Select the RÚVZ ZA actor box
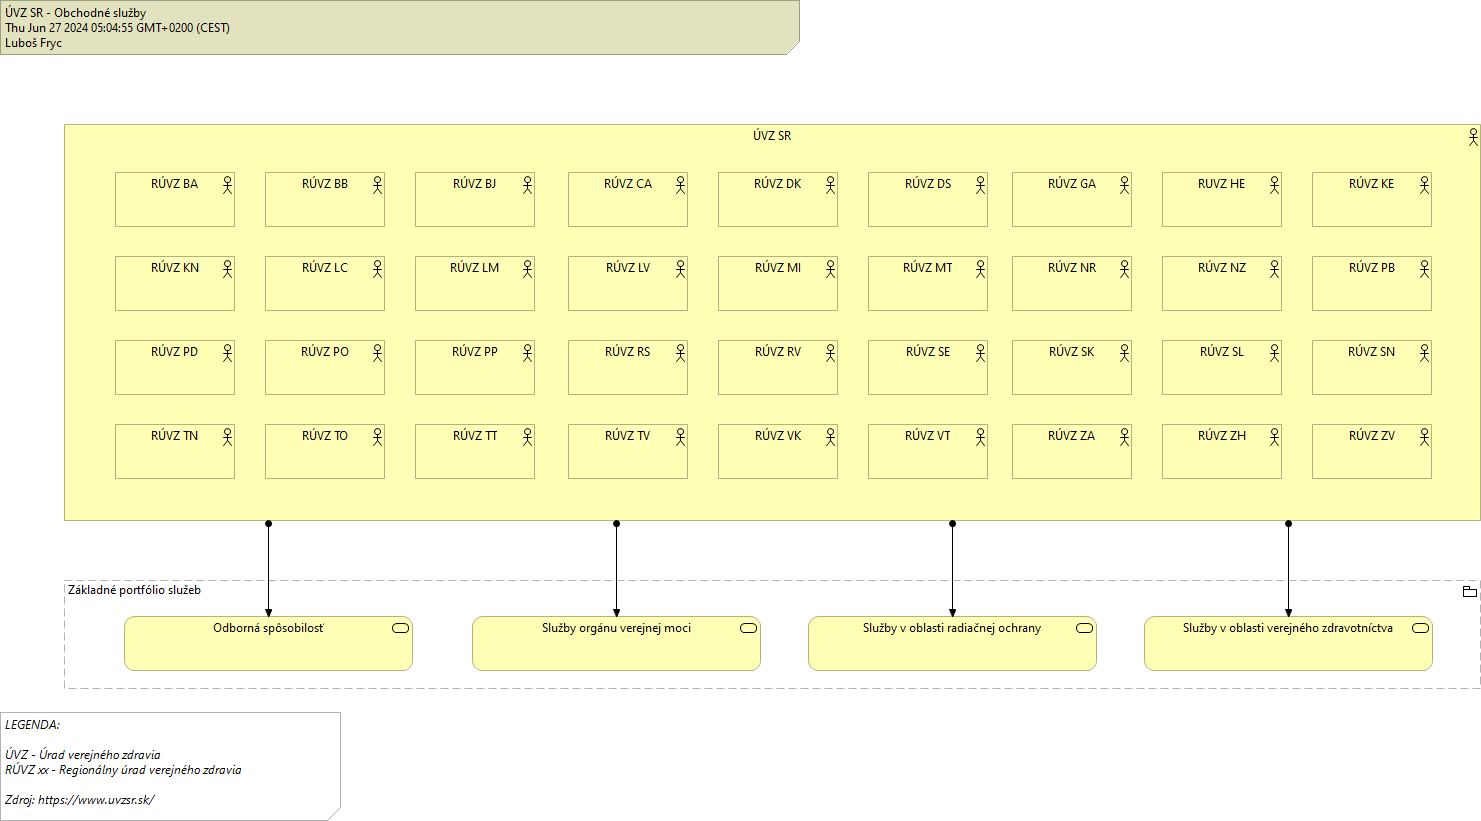Image resolution: width=1481 pixels, height=821 pixels. pyautogui.click(x=1072, y=452)
